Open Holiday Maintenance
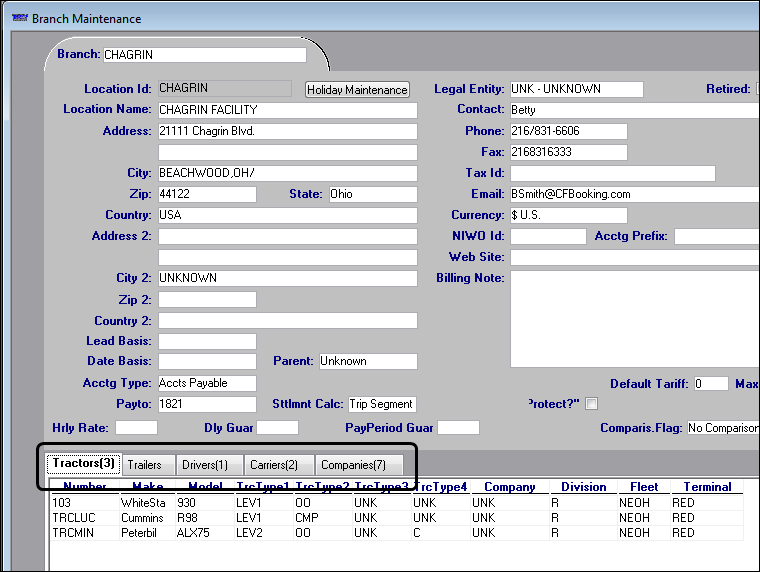 coord(357,90)
